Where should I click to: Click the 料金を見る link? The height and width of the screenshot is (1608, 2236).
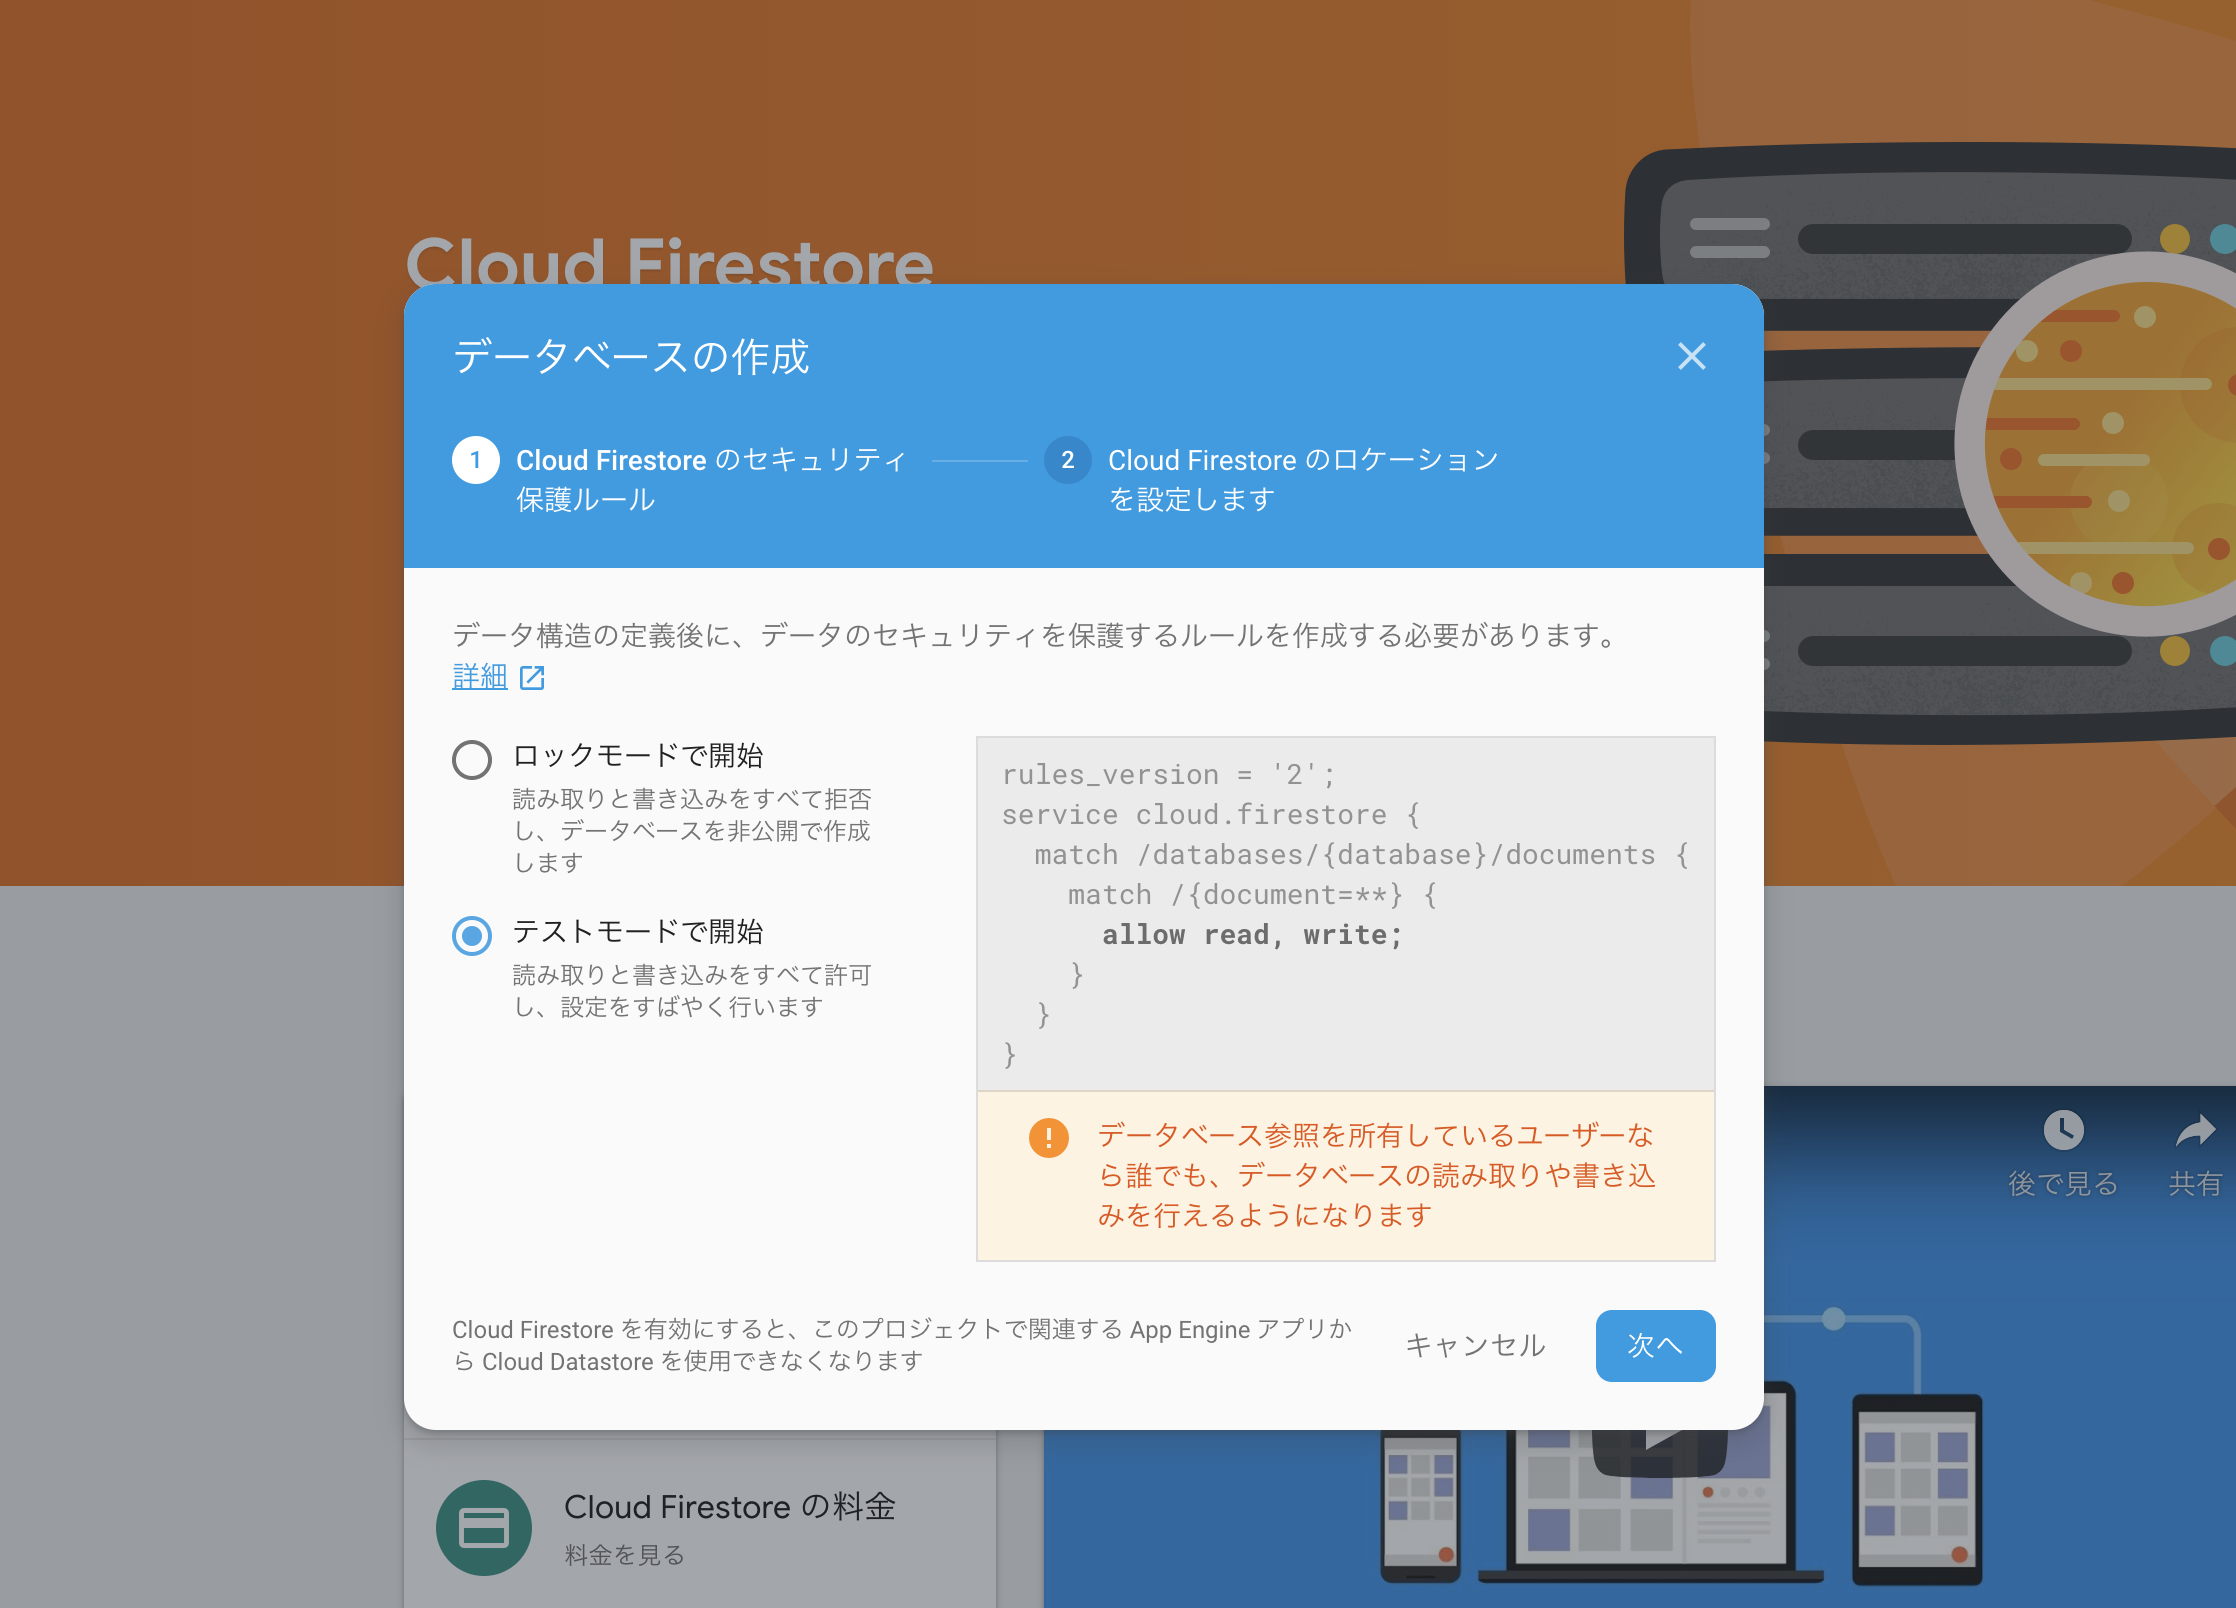[x=624, y=1555]
